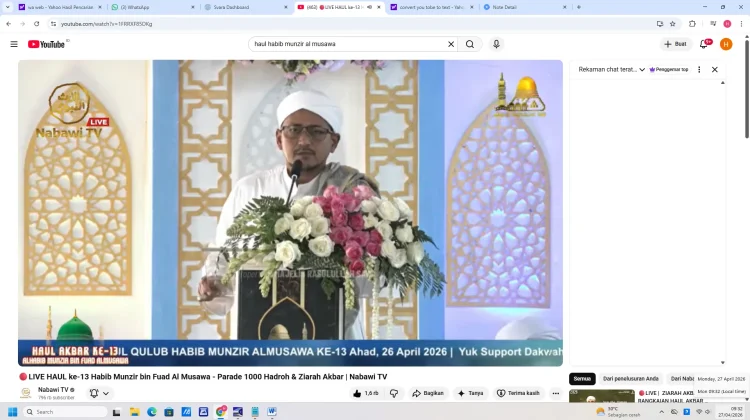Switch to the Yahoo Hasil Pencarian tab

pyautogui.click(x=60, y=7)
